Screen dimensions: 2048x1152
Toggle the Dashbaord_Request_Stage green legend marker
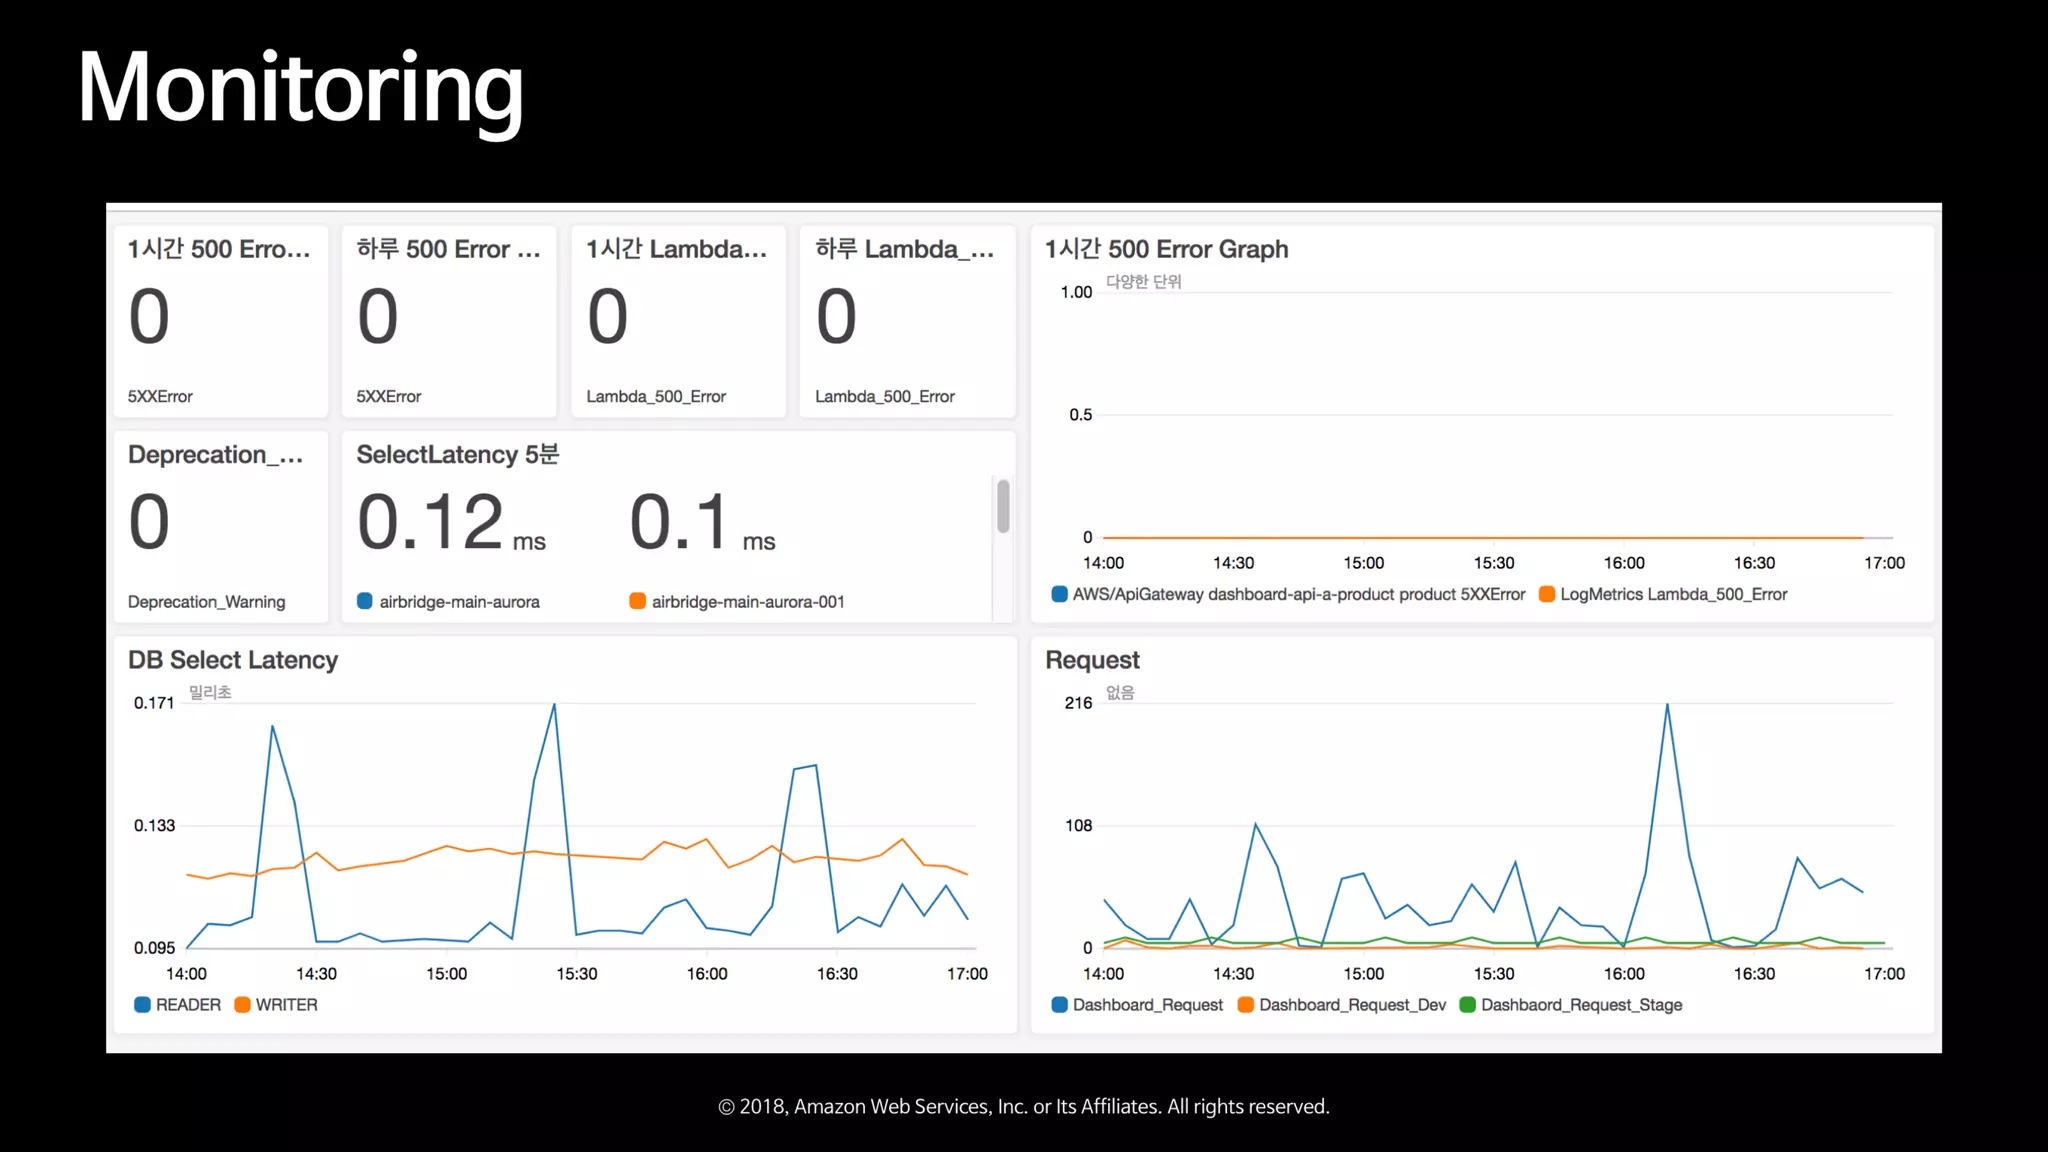coord(1468,1004)
